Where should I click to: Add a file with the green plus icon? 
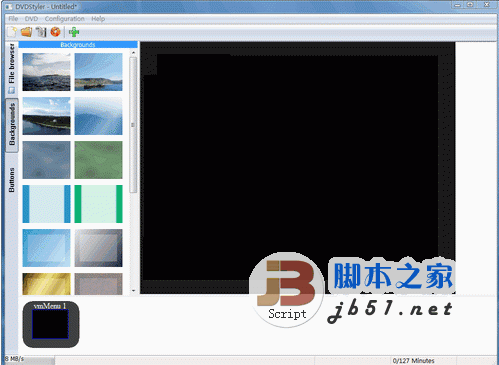coord(74,32)
